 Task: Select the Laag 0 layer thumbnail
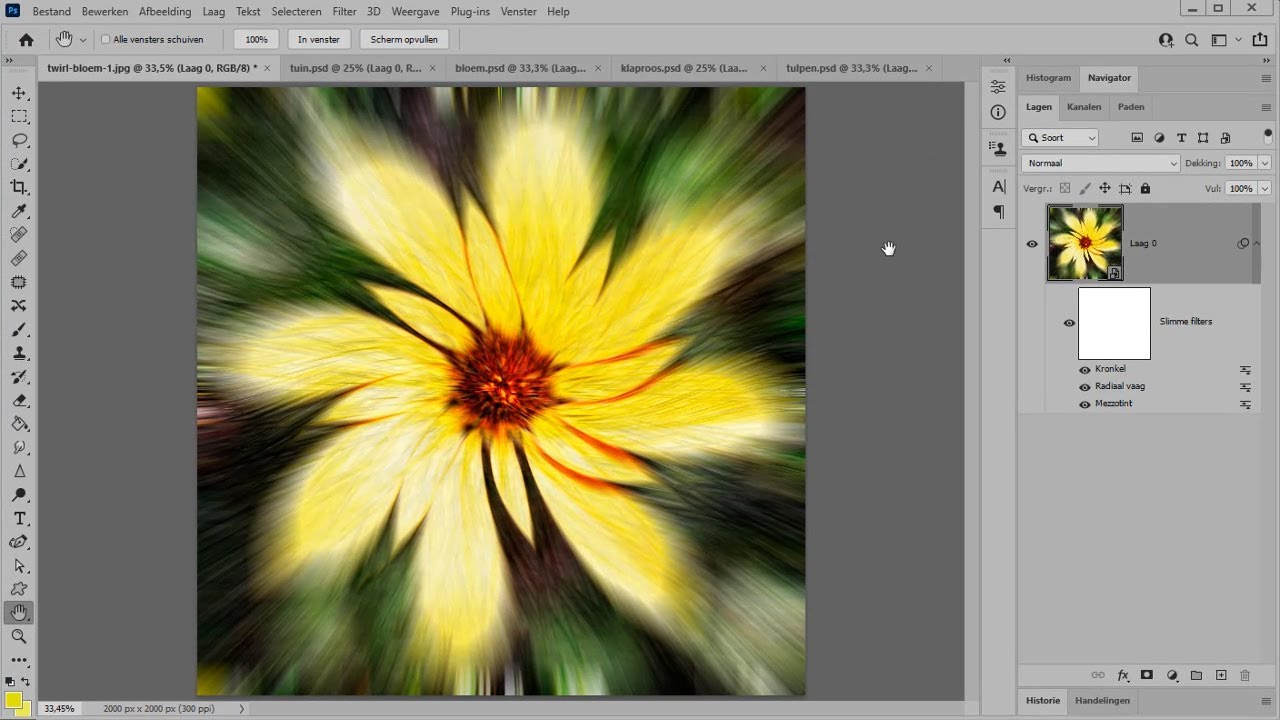click(1085, 243)
